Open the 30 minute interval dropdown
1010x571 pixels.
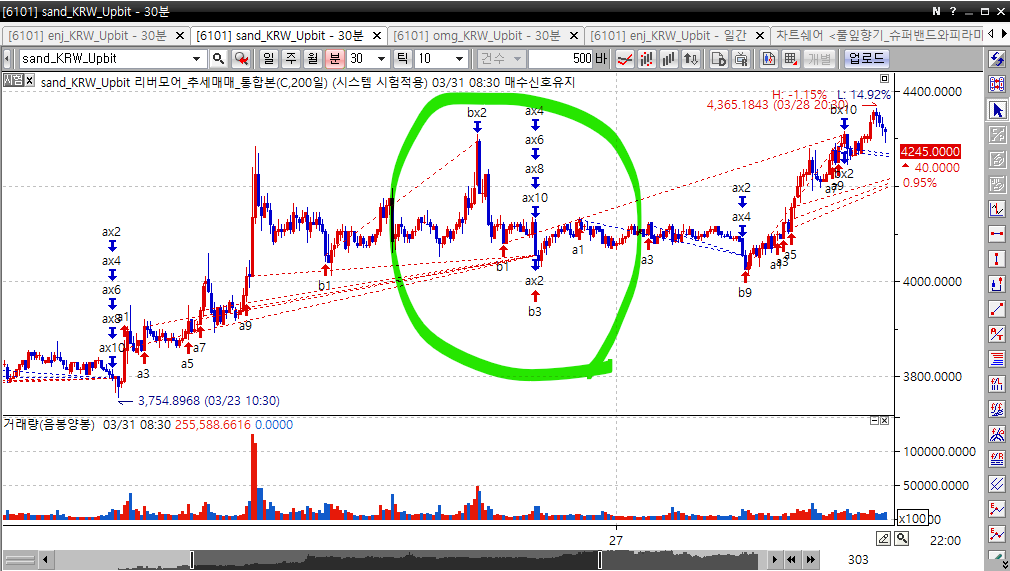coord(381,58)
